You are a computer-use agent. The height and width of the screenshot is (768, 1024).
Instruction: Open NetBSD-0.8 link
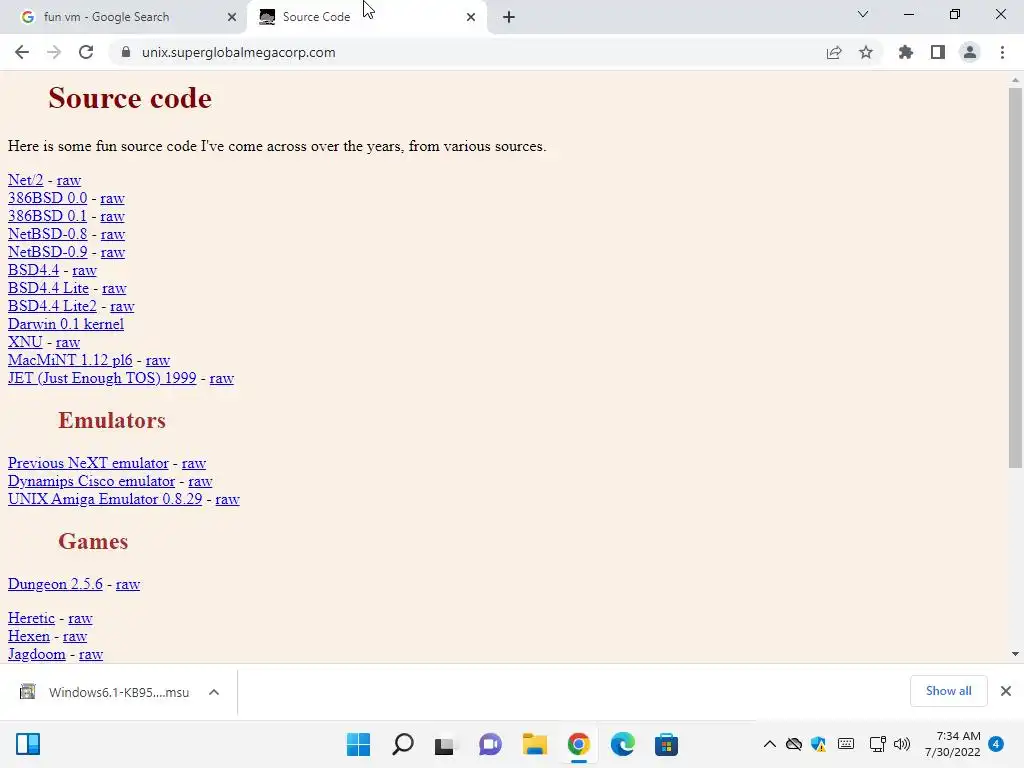click(48, 234)
